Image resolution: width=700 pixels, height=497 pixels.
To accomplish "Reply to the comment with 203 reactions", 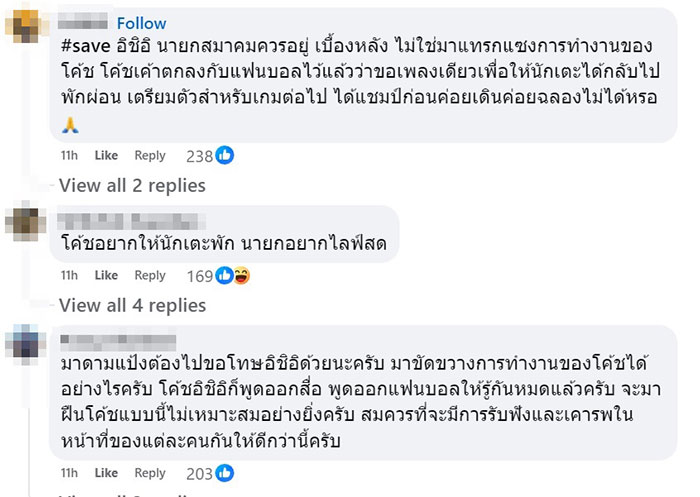I will tap(150, 473).
